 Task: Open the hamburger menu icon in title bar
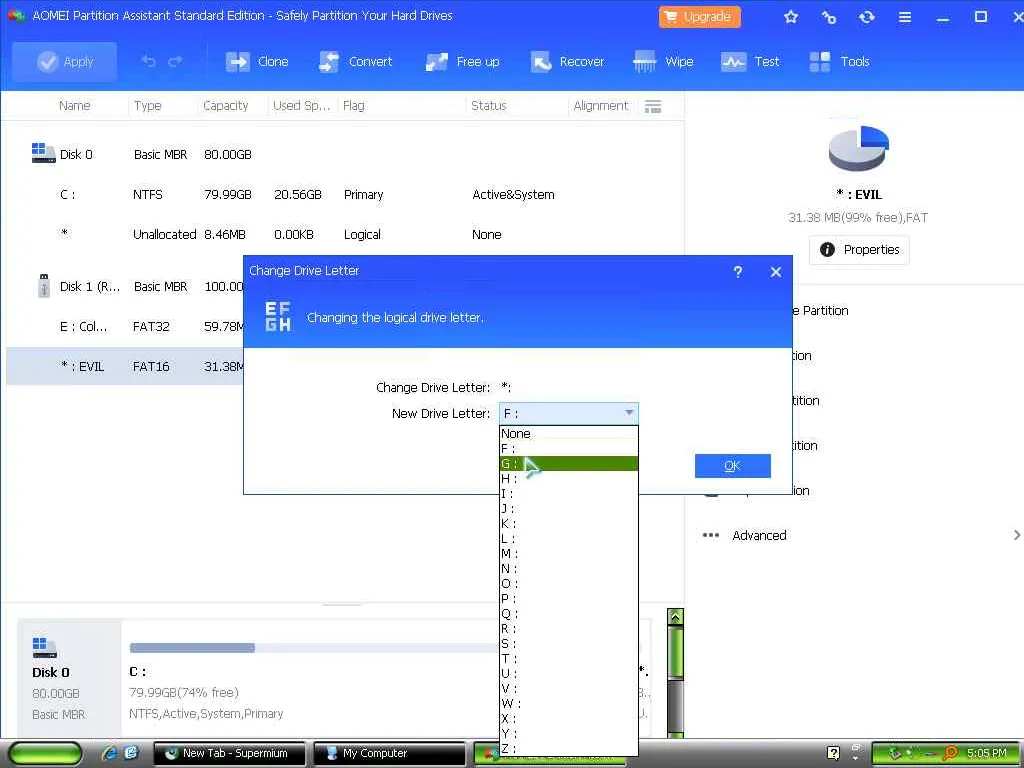click(x=904, y=17)
